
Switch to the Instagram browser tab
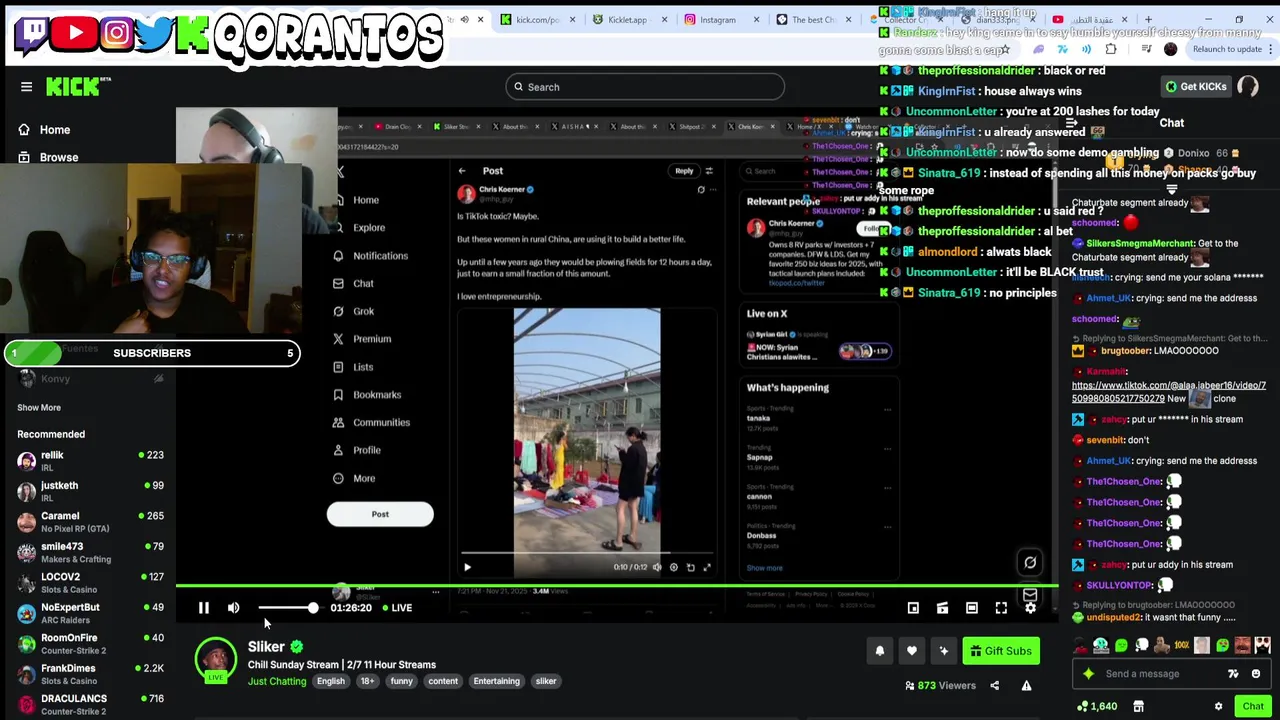[718, 19]
